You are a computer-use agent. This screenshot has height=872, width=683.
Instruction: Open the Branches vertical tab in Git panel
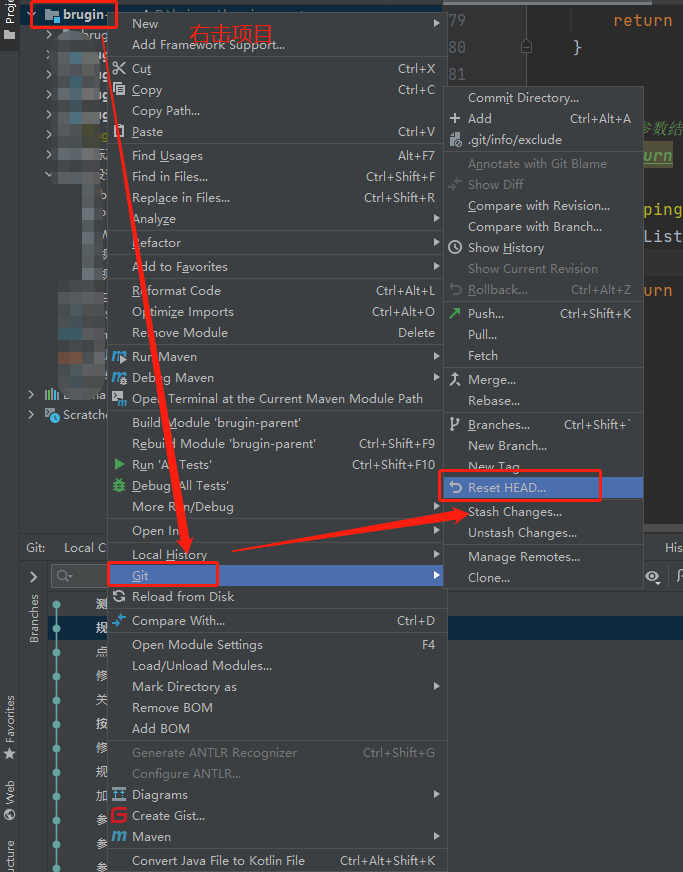point(34,618)
